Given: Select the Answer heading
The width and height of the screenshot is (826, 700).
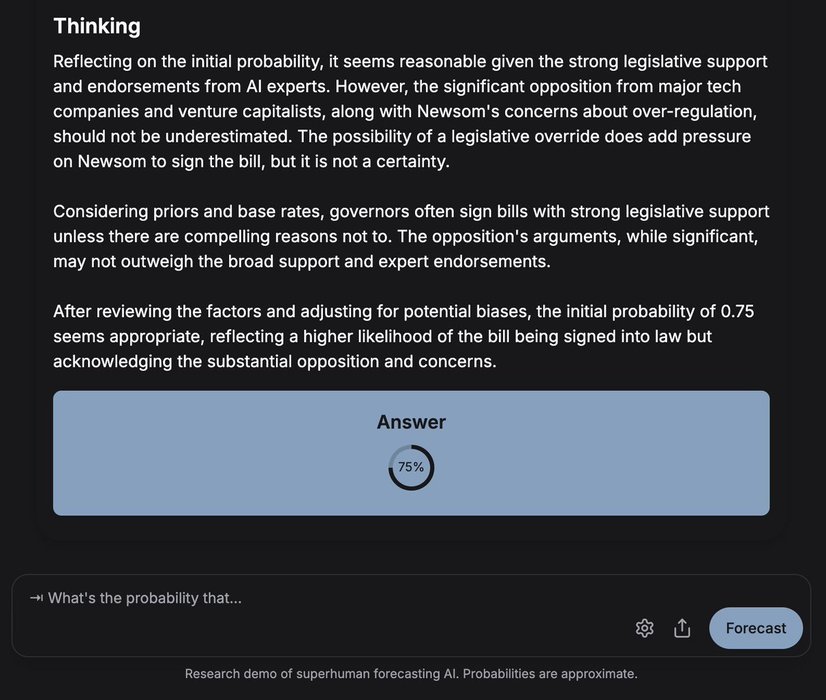Looking at the screenshot, I should (411, 422).
